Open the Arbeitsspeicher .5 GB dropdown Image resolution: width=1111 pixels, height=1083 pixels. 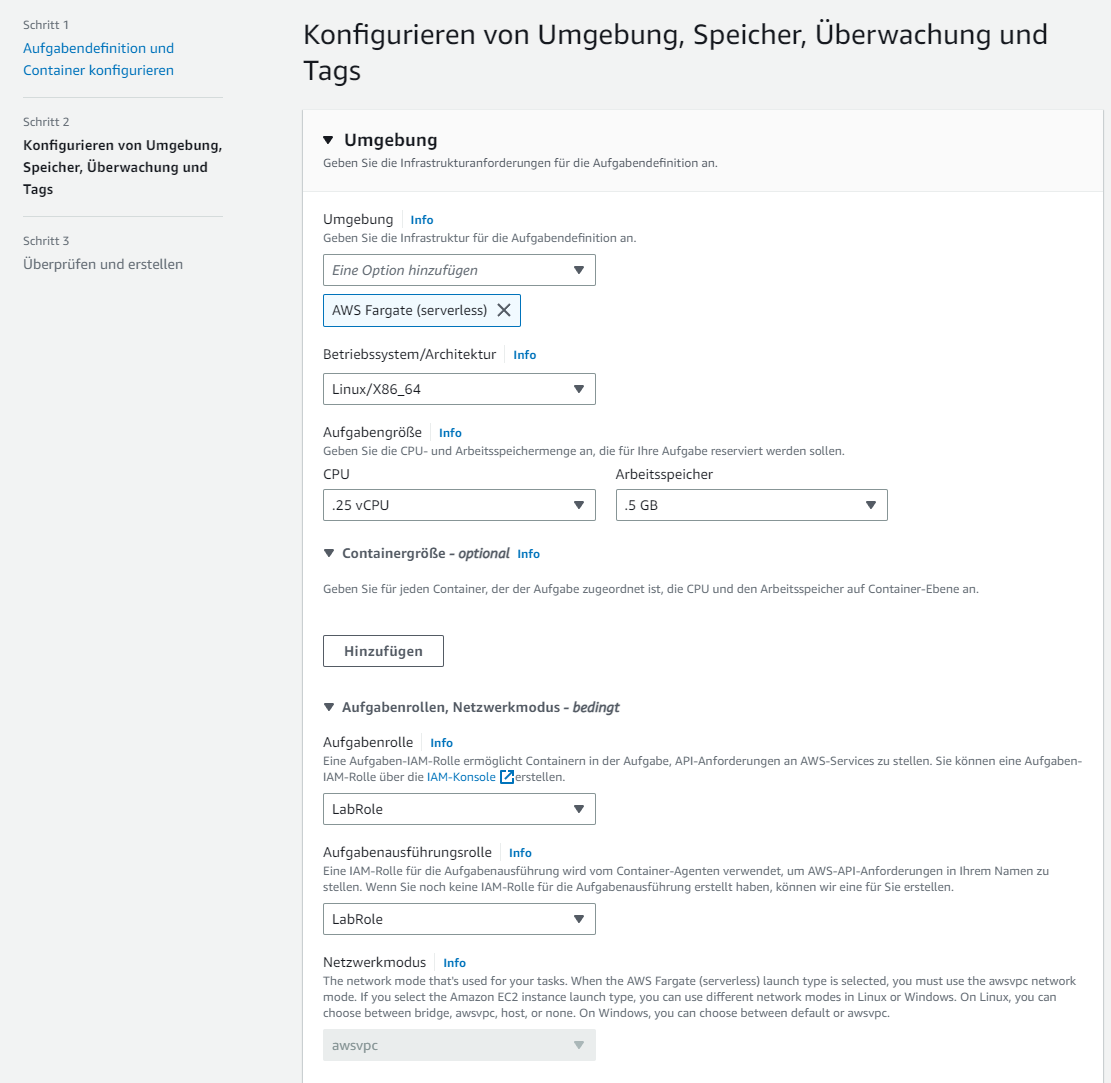751,505
